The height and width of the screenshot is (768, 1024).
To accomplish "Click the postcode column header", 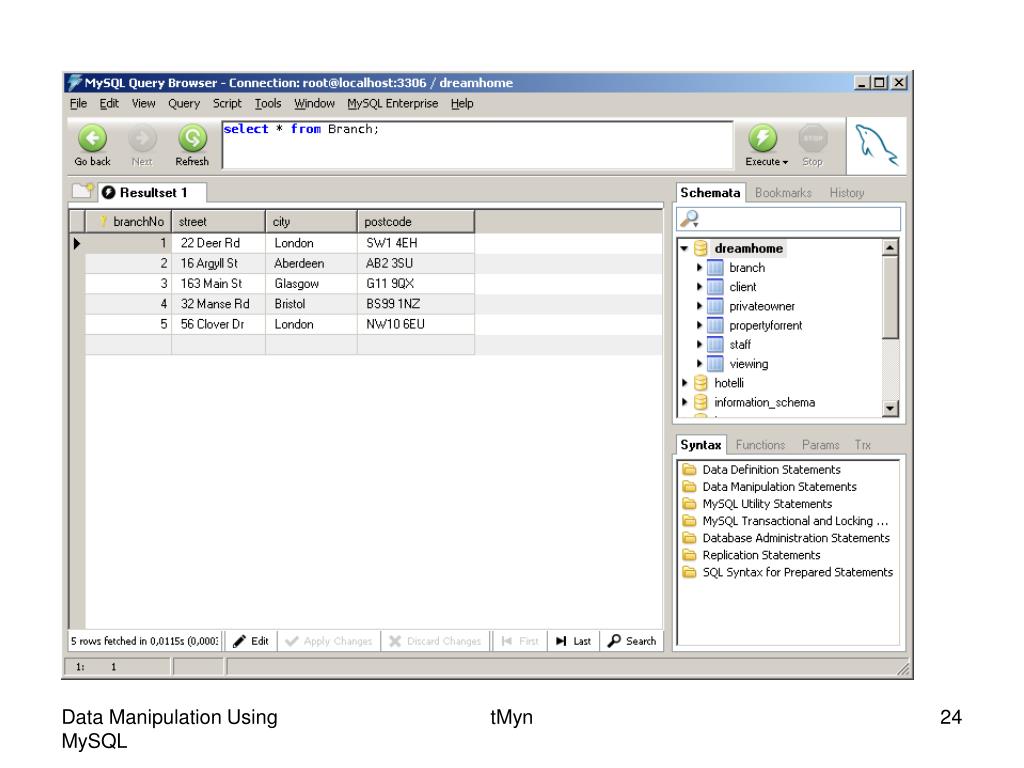I will (x=416, y=221).
